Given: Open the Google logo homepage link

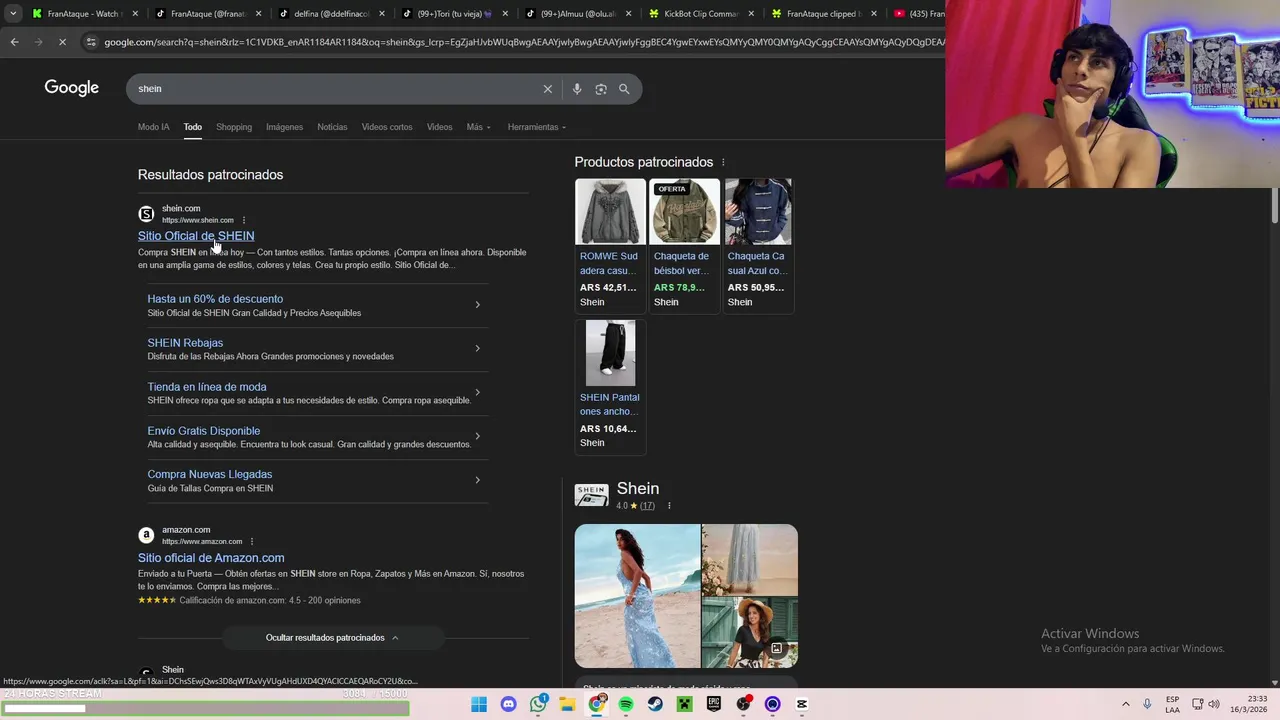Looking at the screenshot, I should pos(71,88).
